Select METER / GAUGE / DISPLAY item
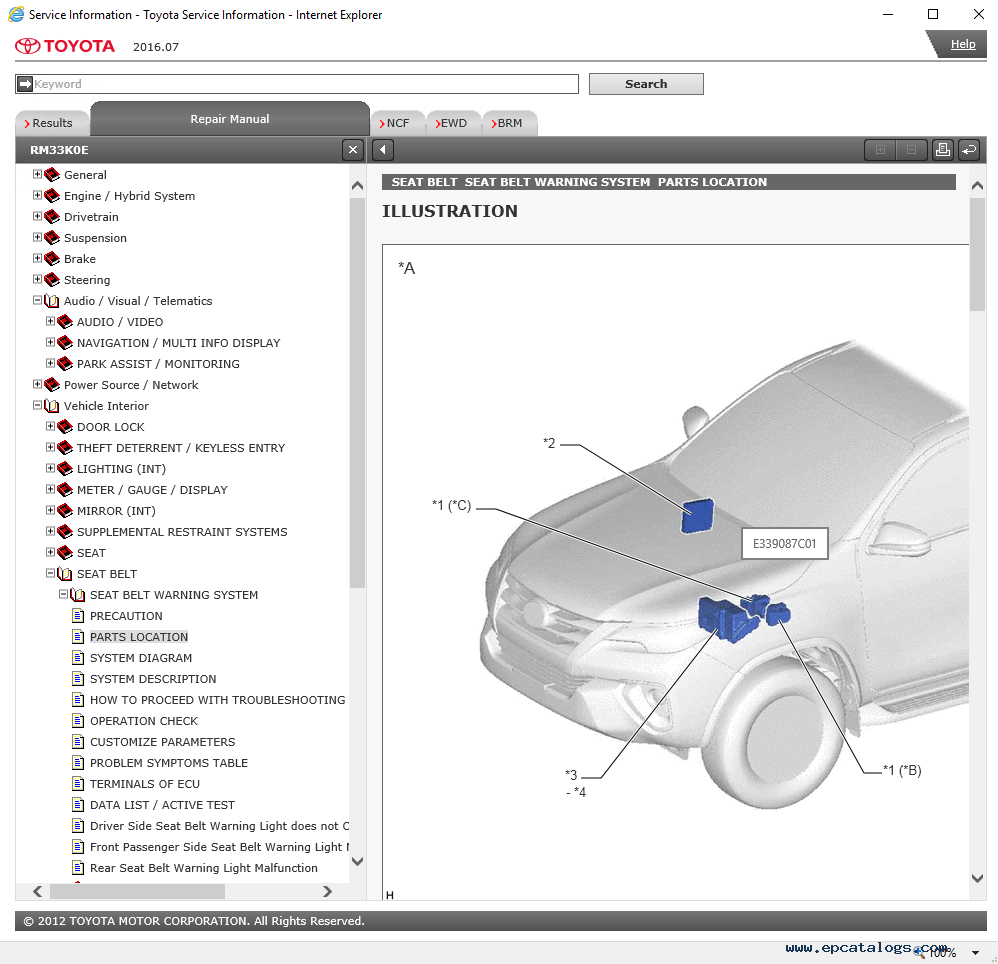This screenshot has height=964, width=998. click(152, 489)
